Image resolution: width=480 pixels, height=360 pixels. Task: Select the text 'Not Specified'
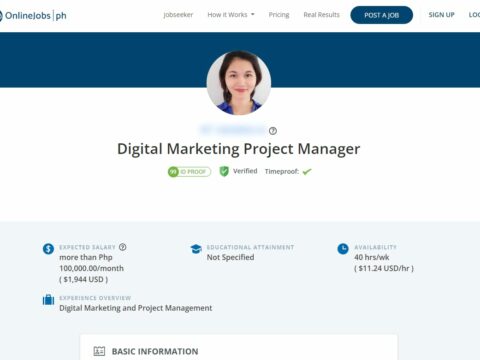pyautogui.click(x=230, y=257)
